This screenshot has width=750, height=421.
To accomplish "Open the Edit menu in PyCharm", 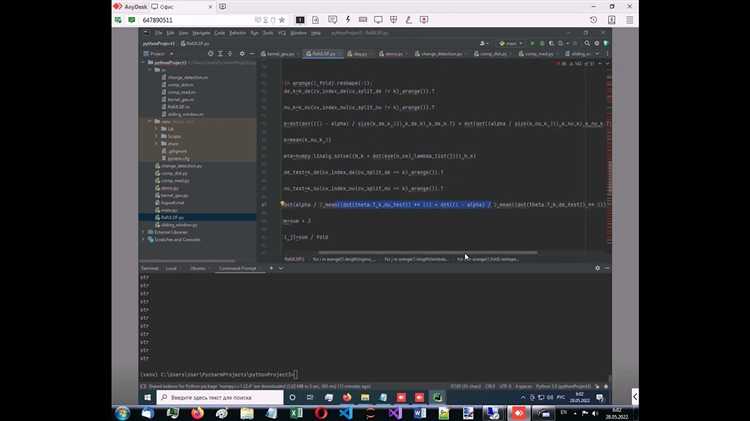I will 170,33.
